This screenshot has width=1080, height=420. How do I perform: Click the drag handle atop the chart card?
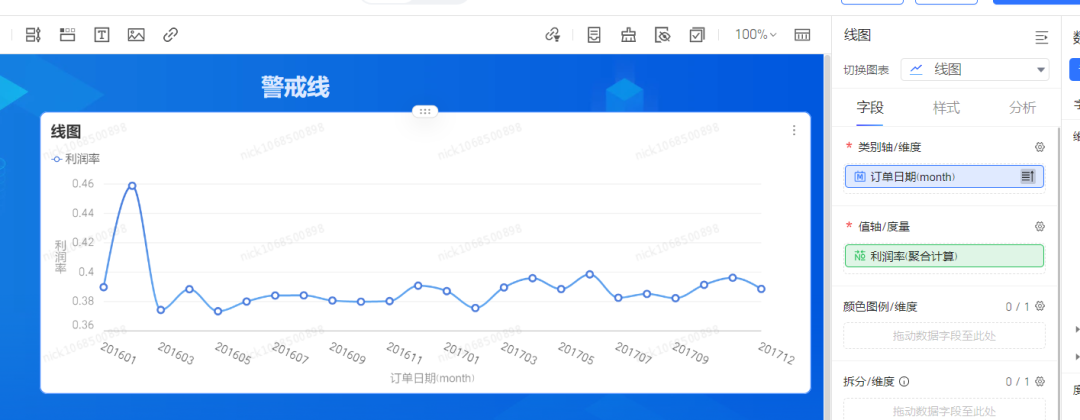pos(425,111)
